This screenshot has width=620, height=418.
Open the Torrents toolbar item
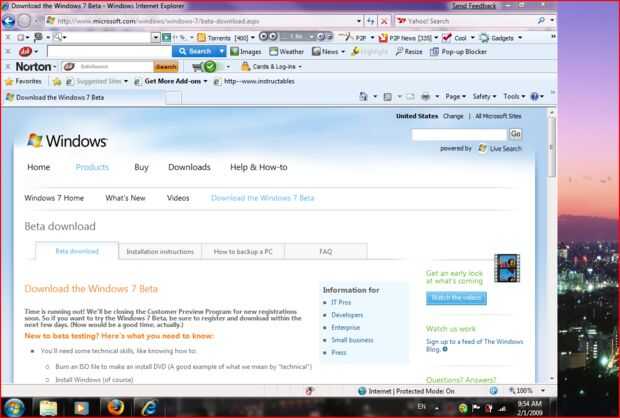[227, 38]
